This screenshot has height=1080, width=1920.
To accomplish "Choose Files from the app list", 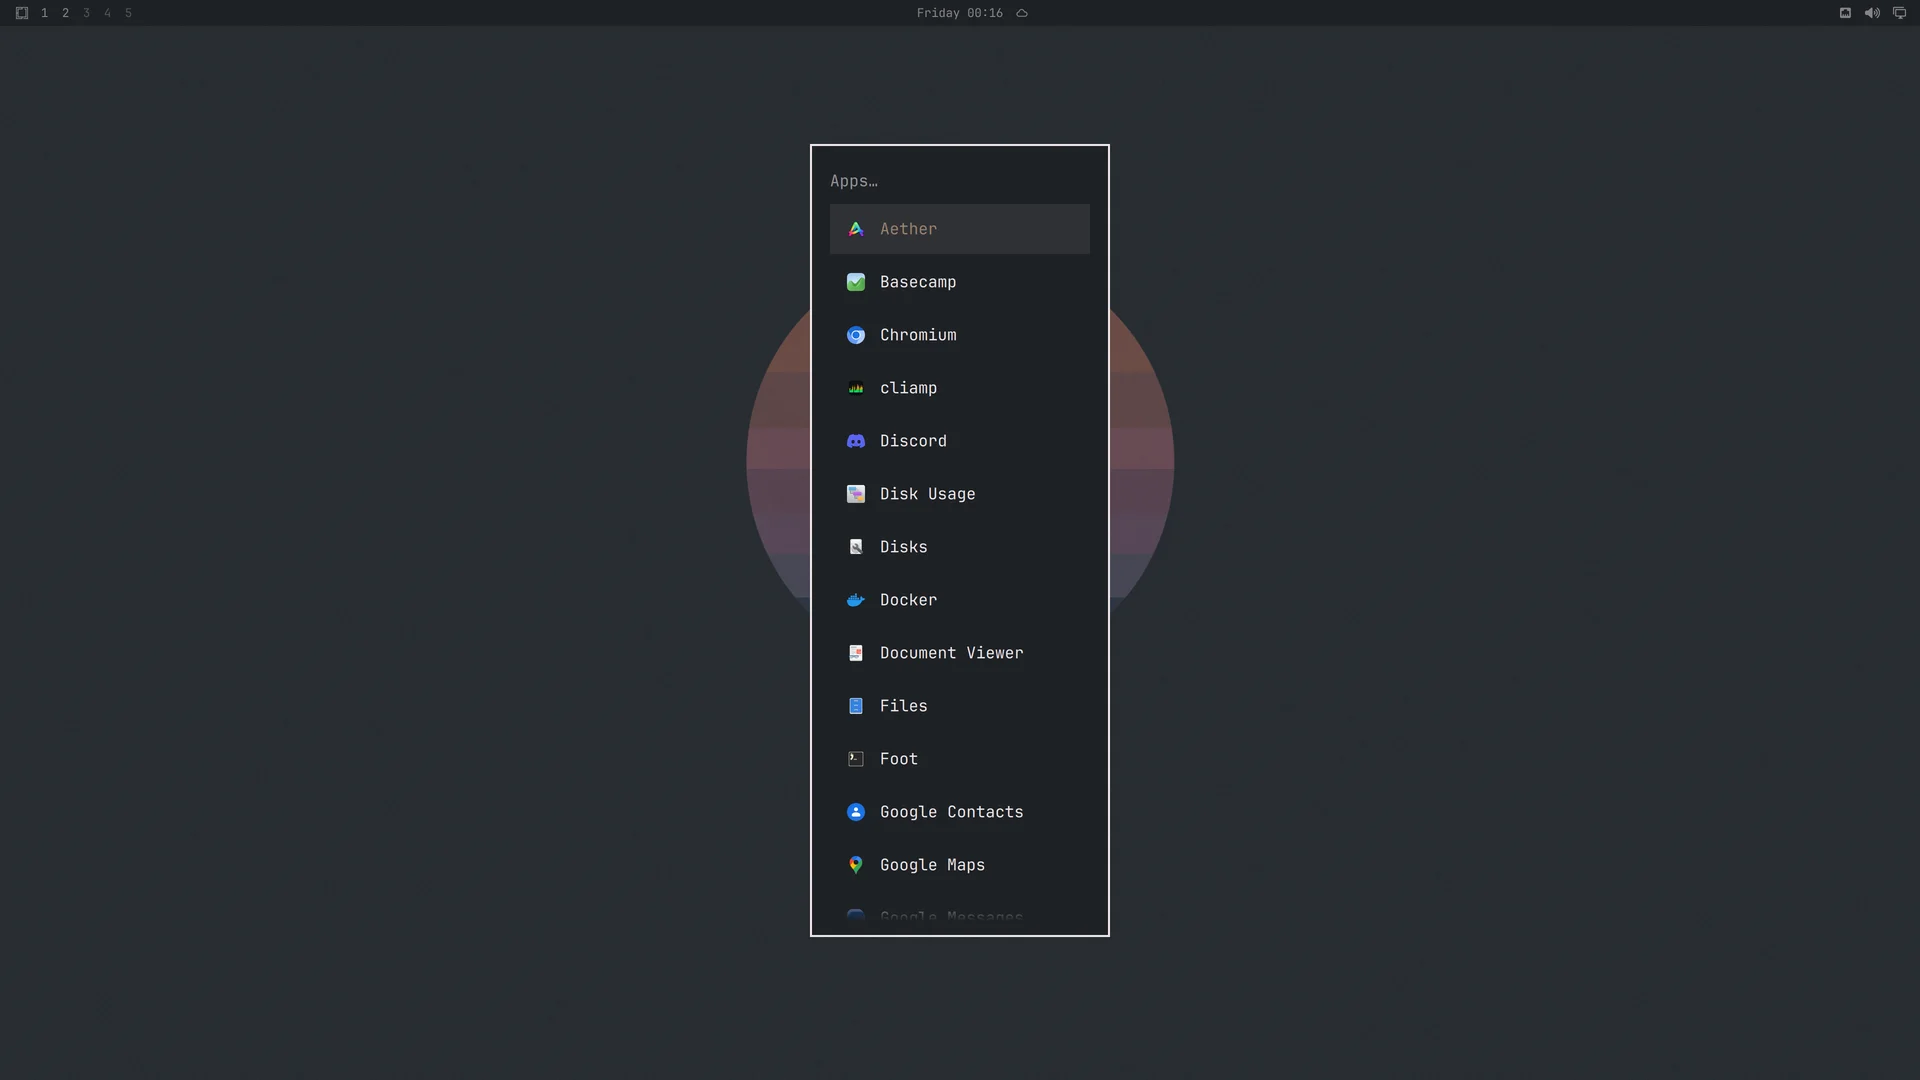I will click(960, 706).
